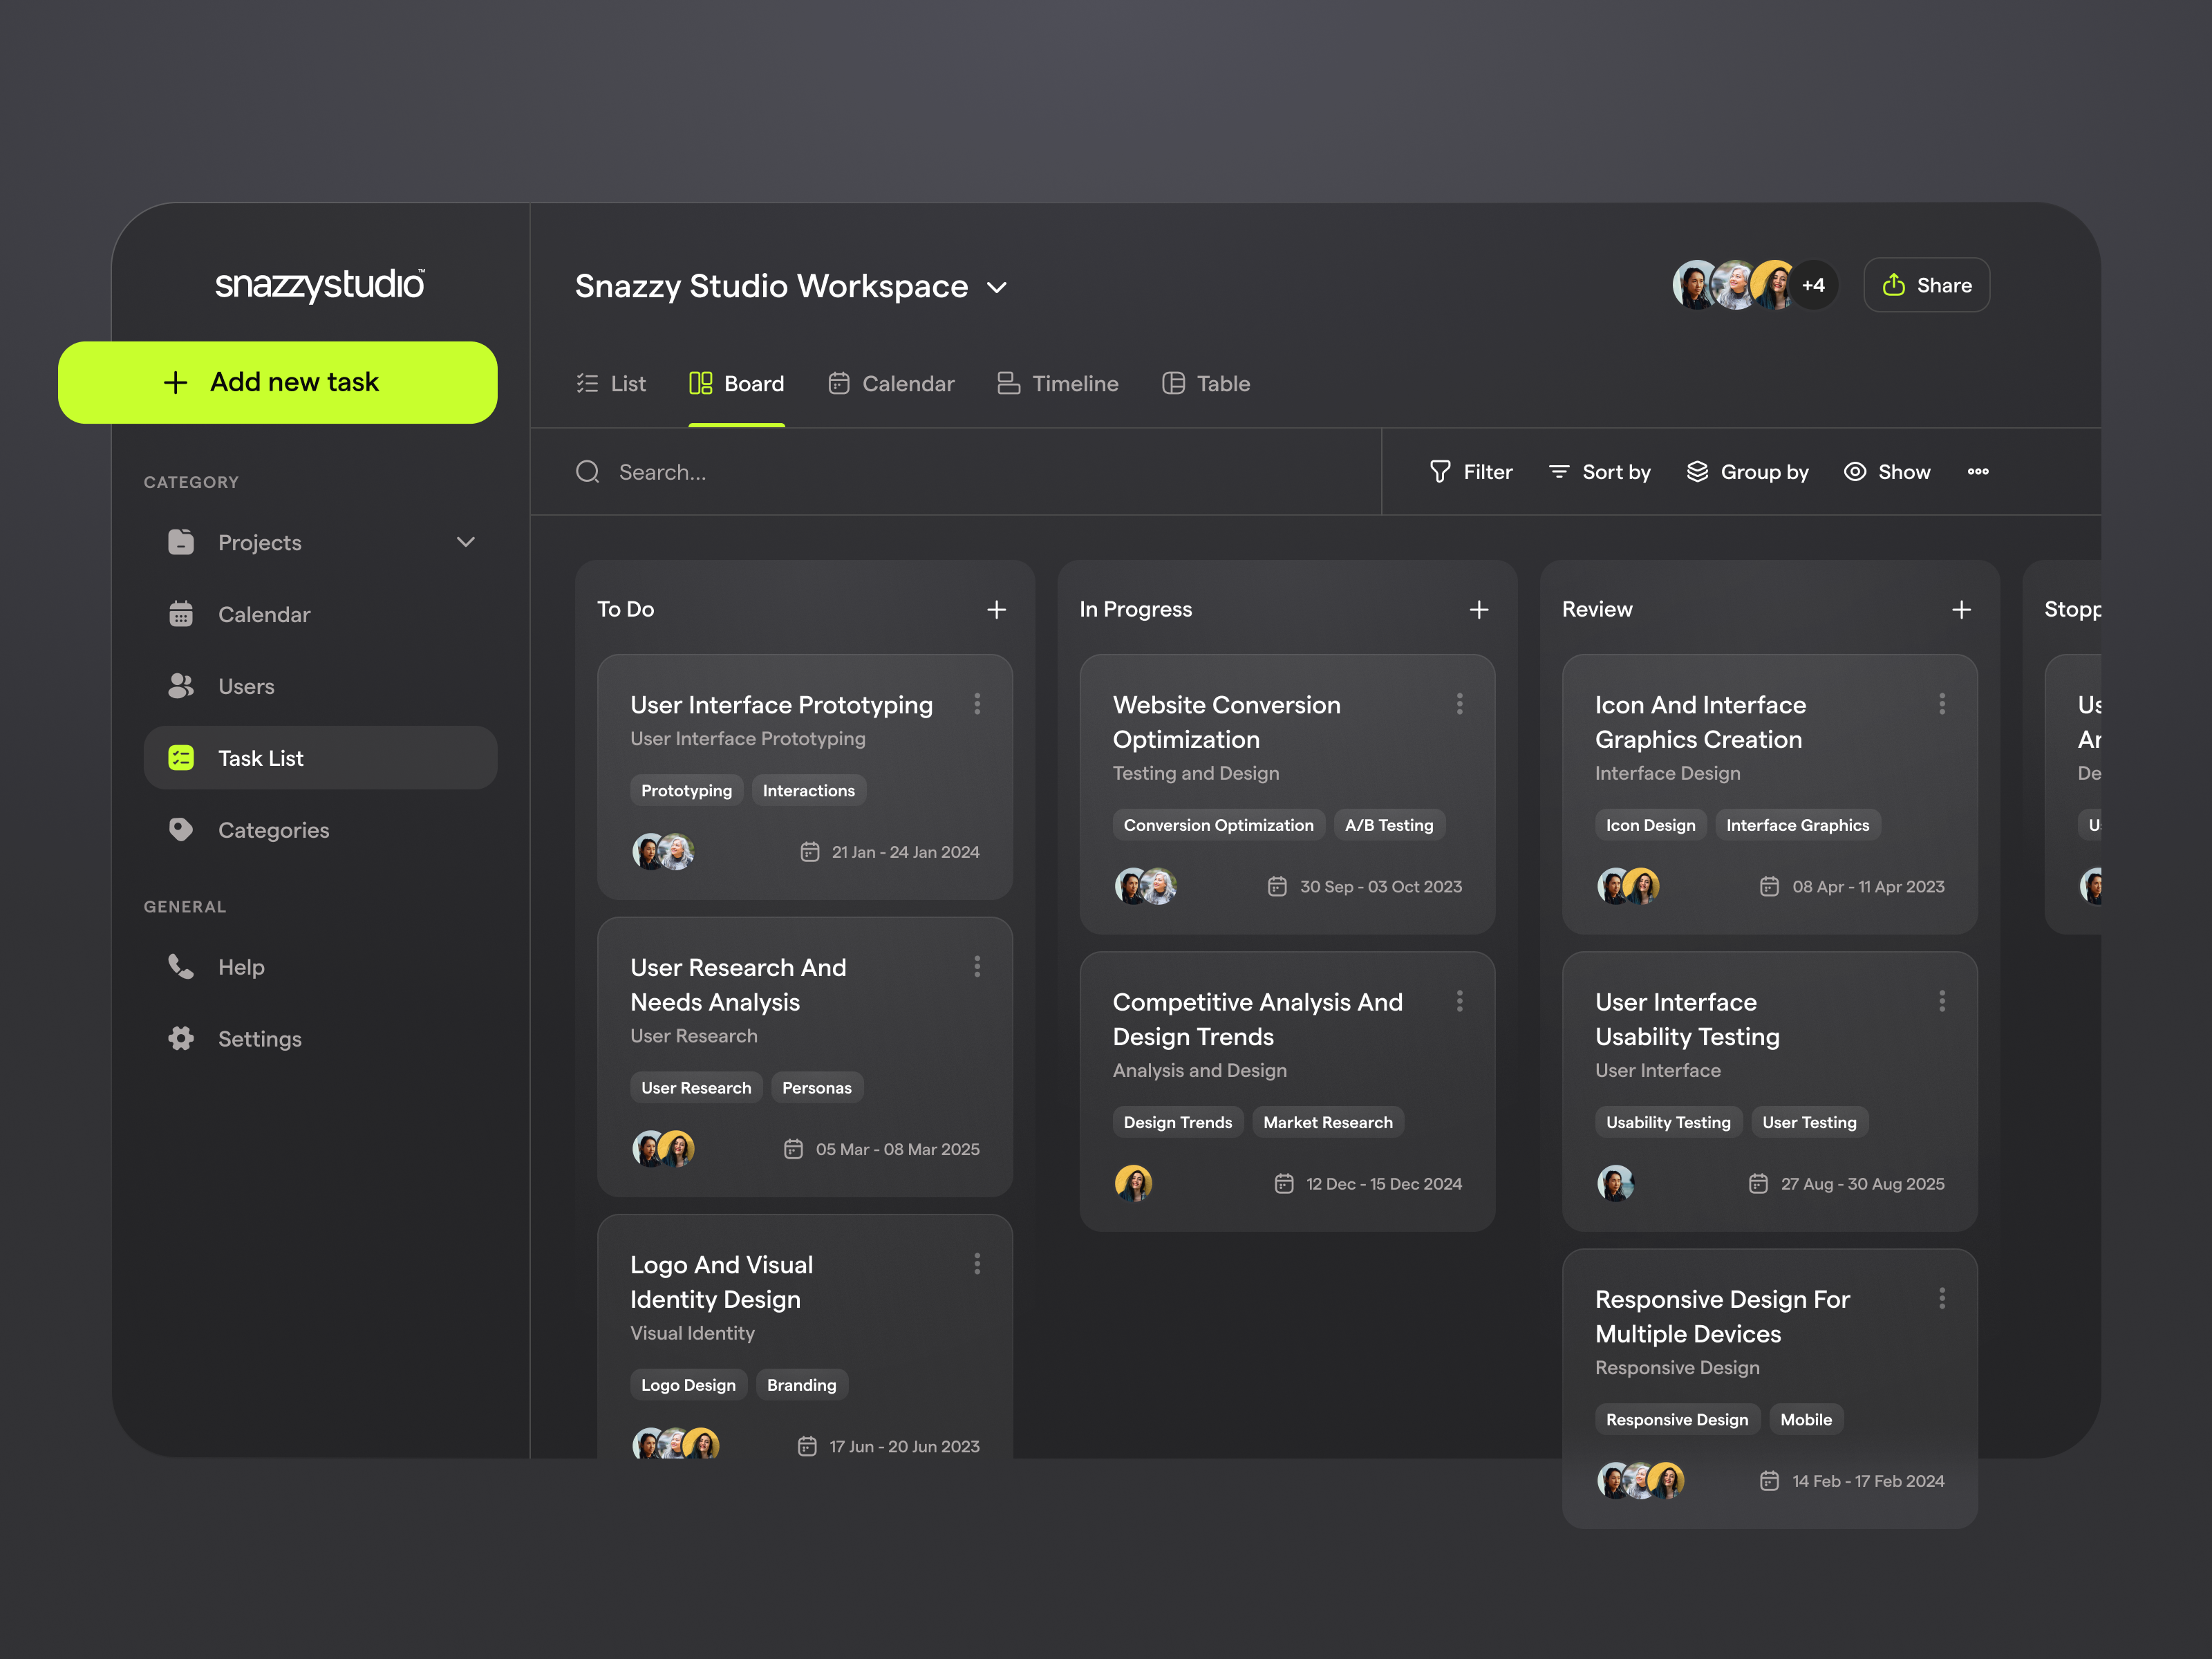
Task: Open the Sort by menu
Action: (x=1599, y=472)
